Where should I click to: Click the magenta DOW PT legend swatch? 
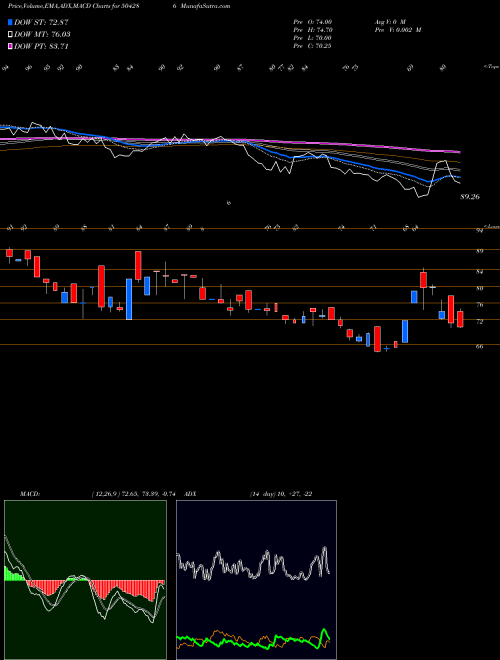(10, 46)
